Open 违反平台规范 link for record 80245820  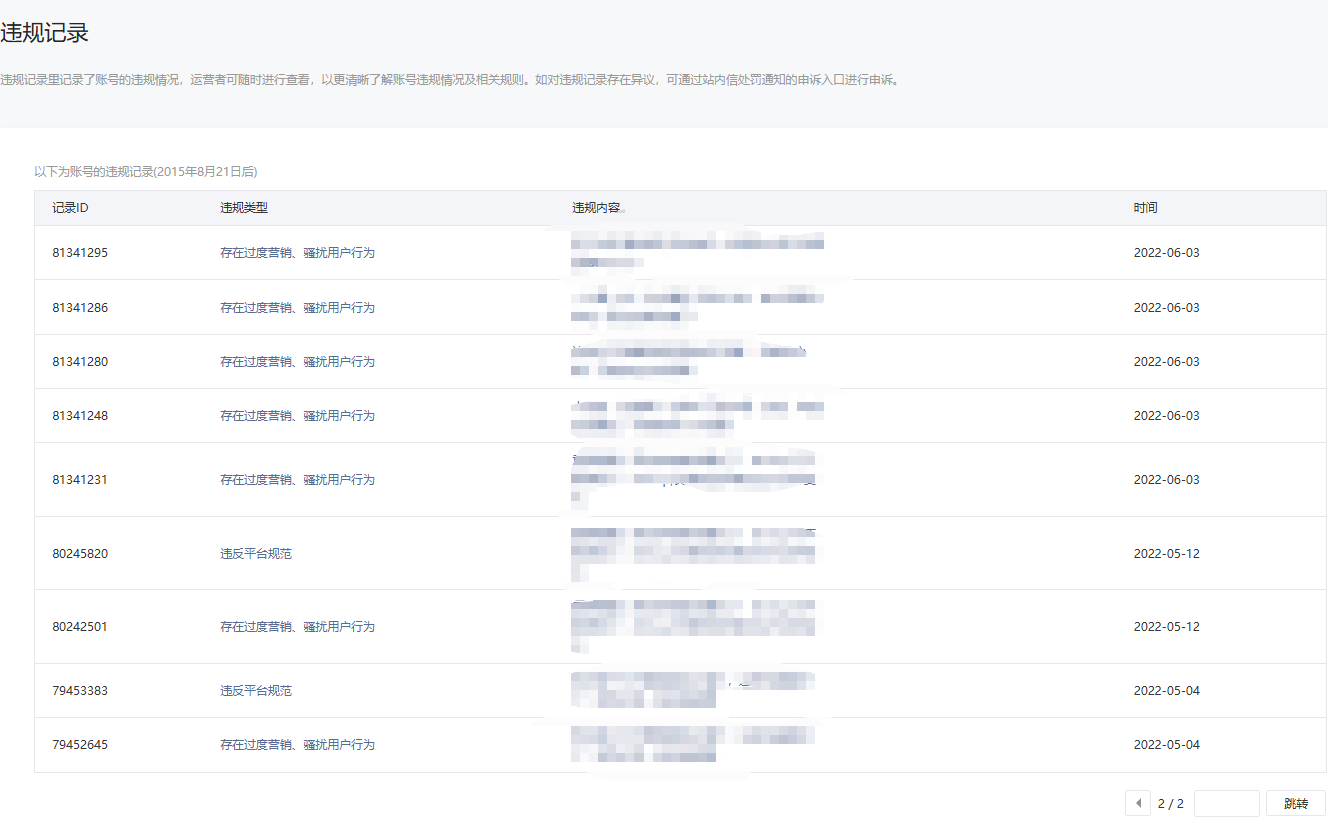(x=256, y=554)
